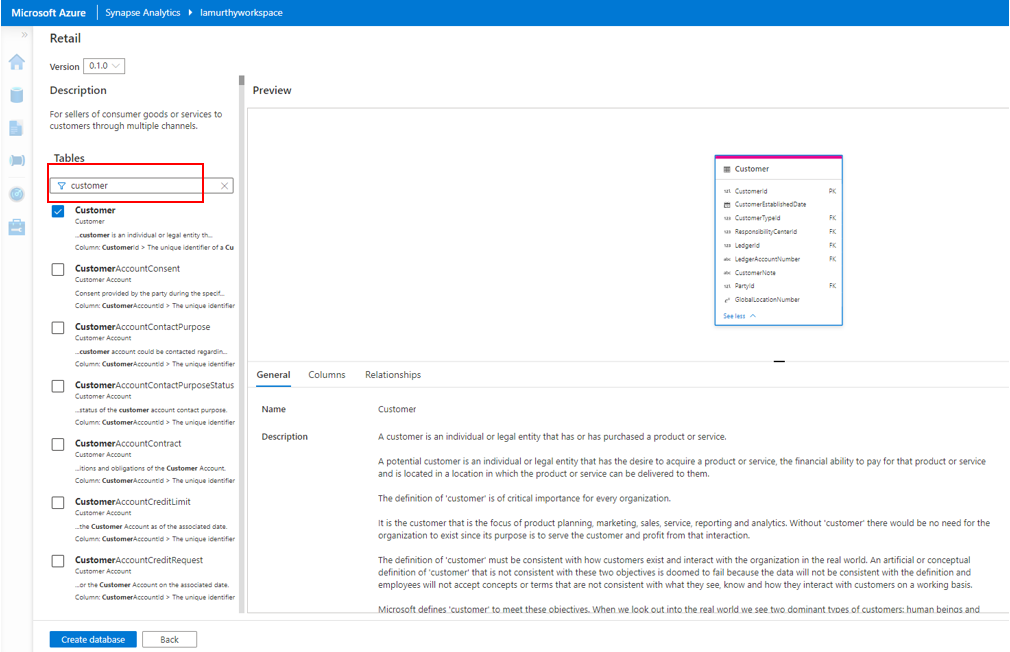Check the CustomerAccountContactPurposeStatus checkbox

58,386
